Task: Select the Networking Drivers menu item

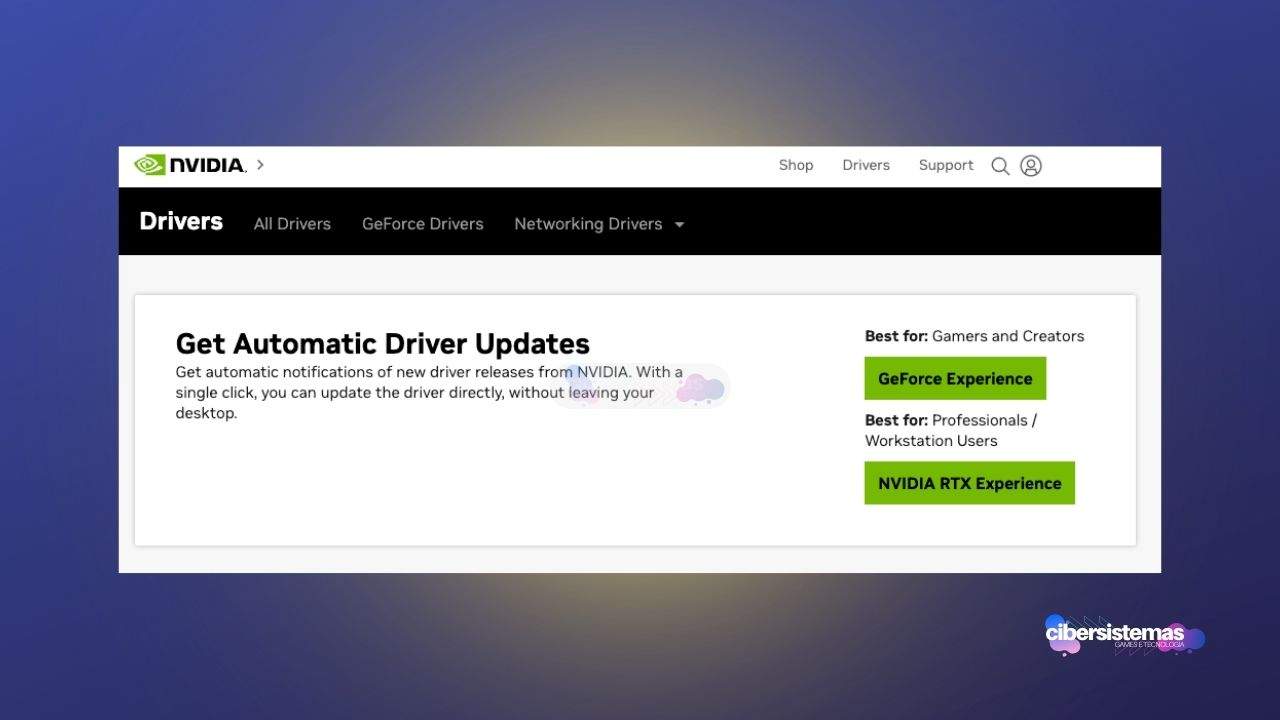Action: pyautogui.click(x=588, y=224)
